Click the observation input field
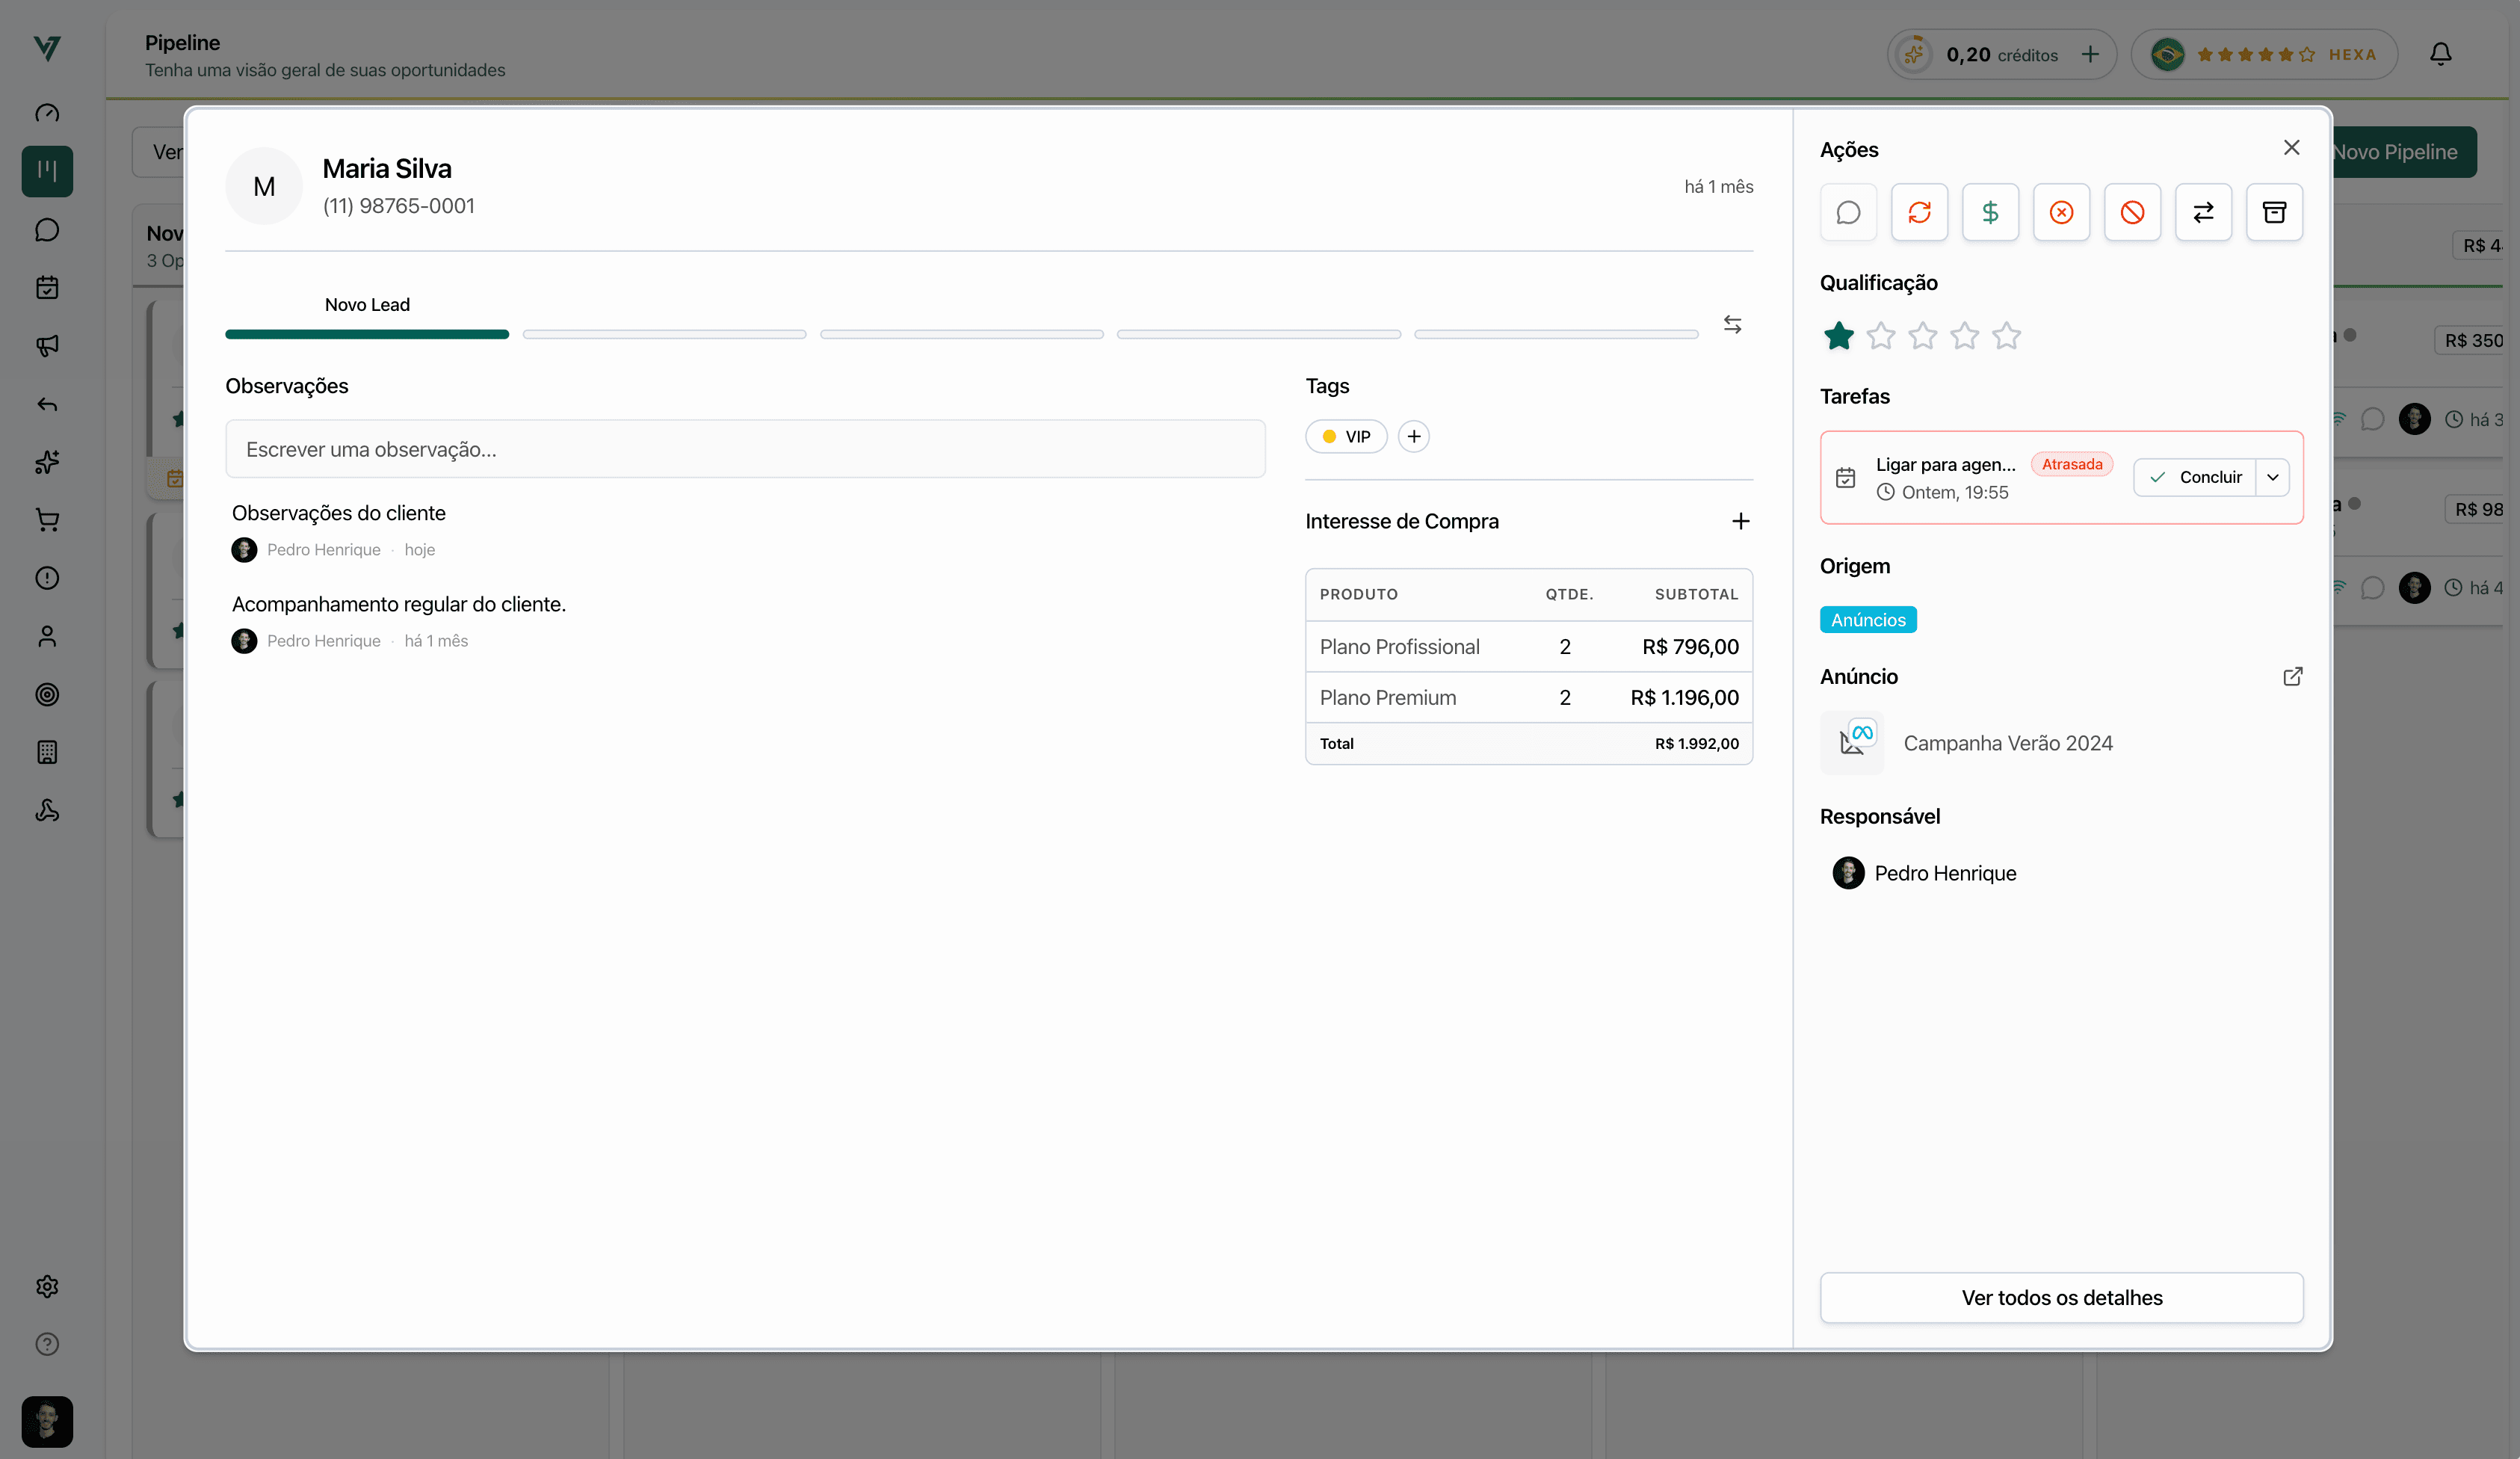This screenshot has width=2520, height=1459. click(745, 449)
